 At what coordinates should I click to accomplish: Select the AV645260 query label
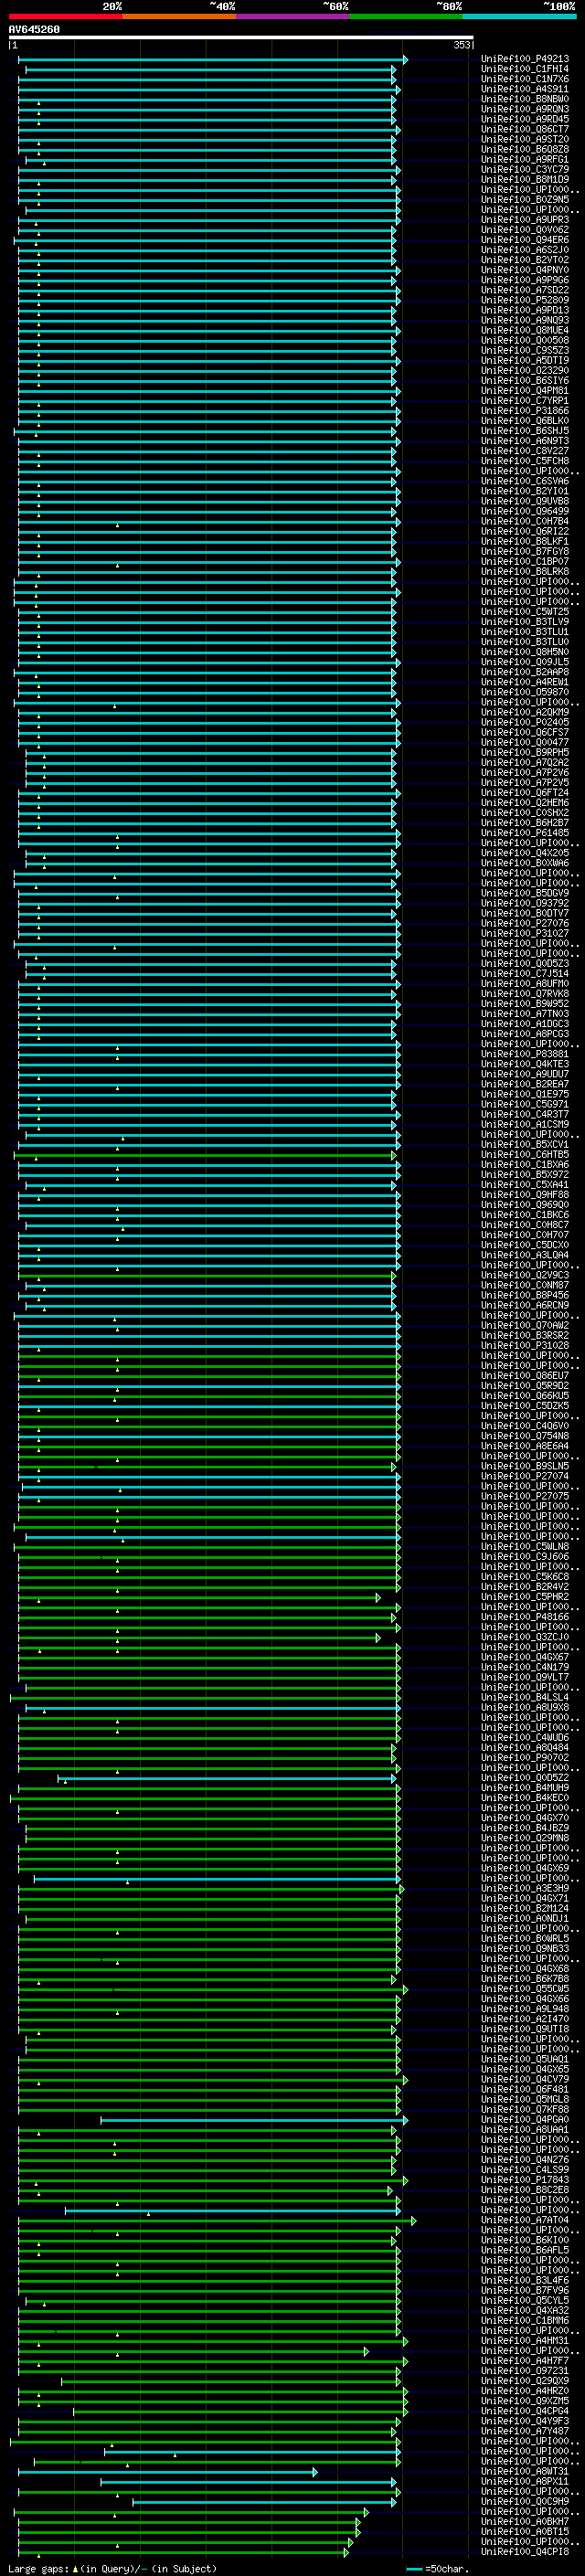34,30
